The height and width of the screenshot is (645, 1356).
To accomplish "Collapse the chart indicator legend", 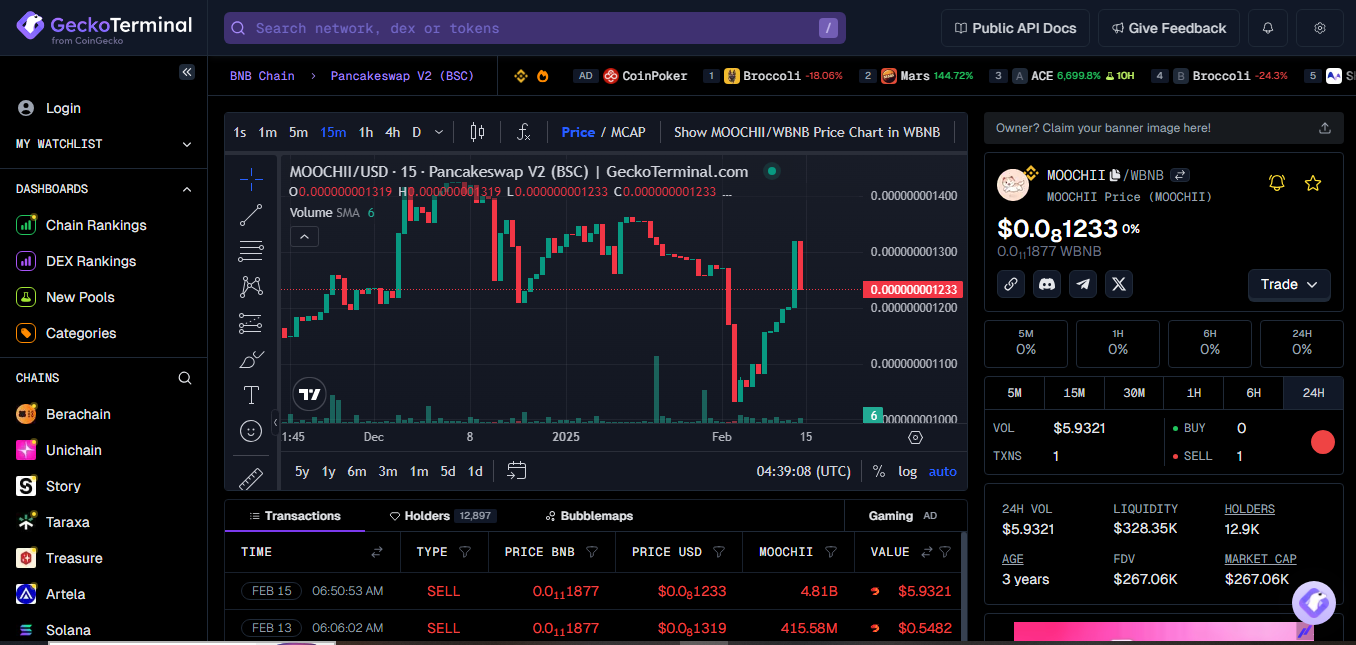I will coord(304,237).
